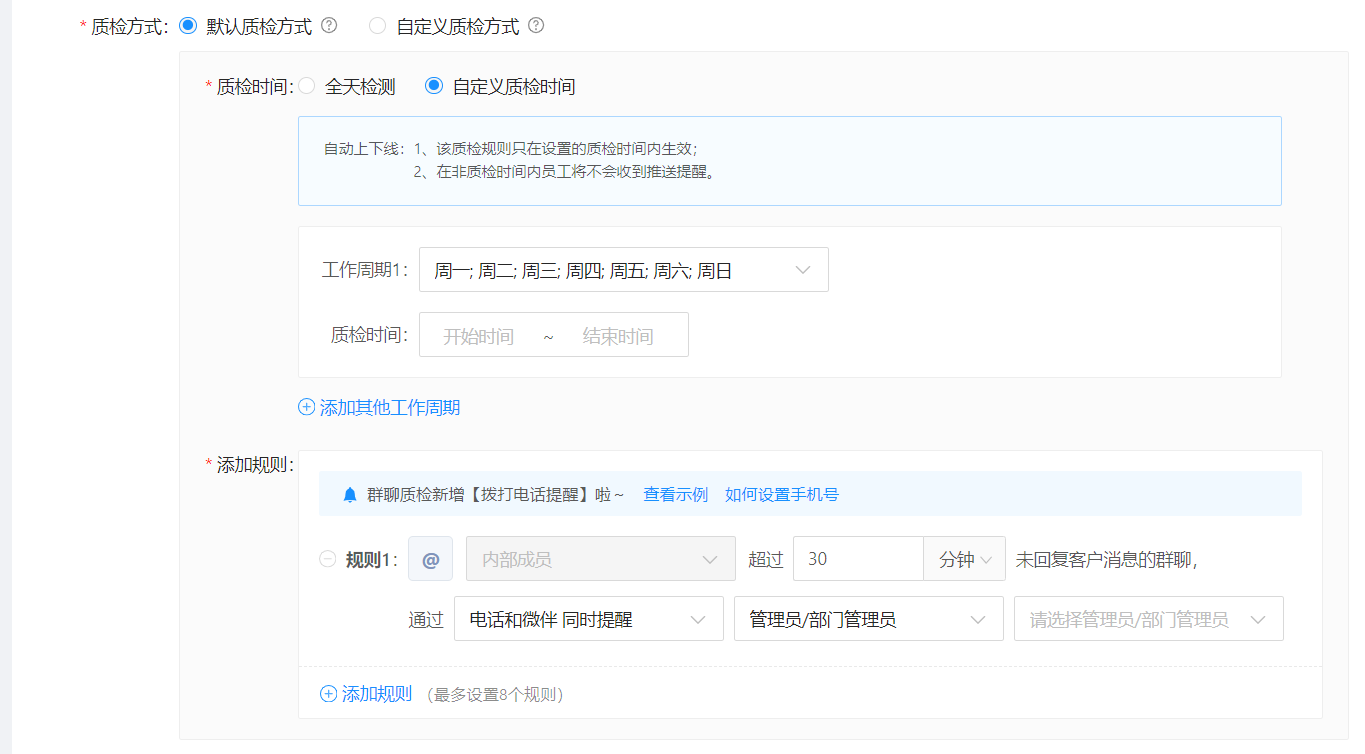Open the 分钟 time unit dropdown
Screen dimensions: 1365x754
[x=964, y=559]
